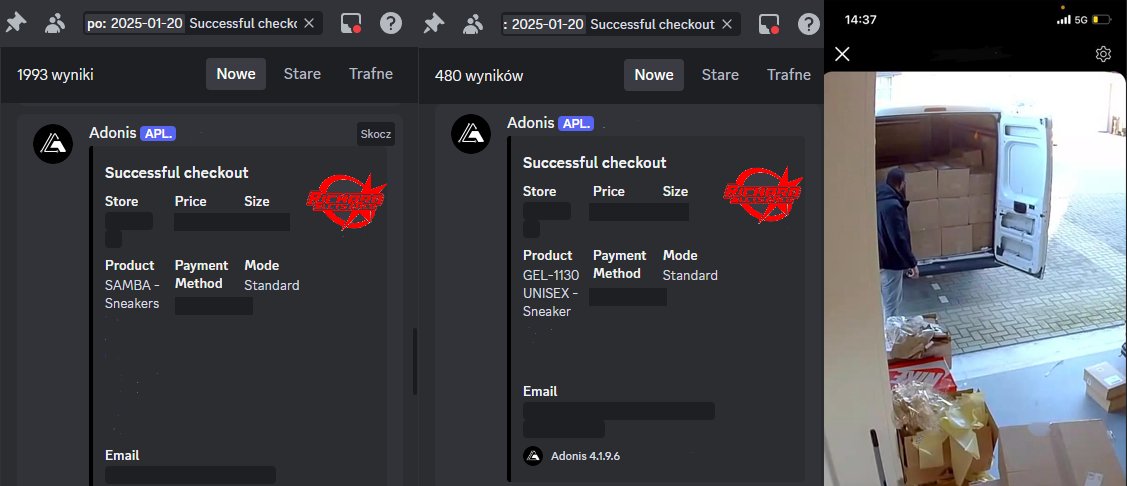Click APL. badge on GEL-1130 checkout message
Screen dimensions: 1127x486
tap(576, 124)
